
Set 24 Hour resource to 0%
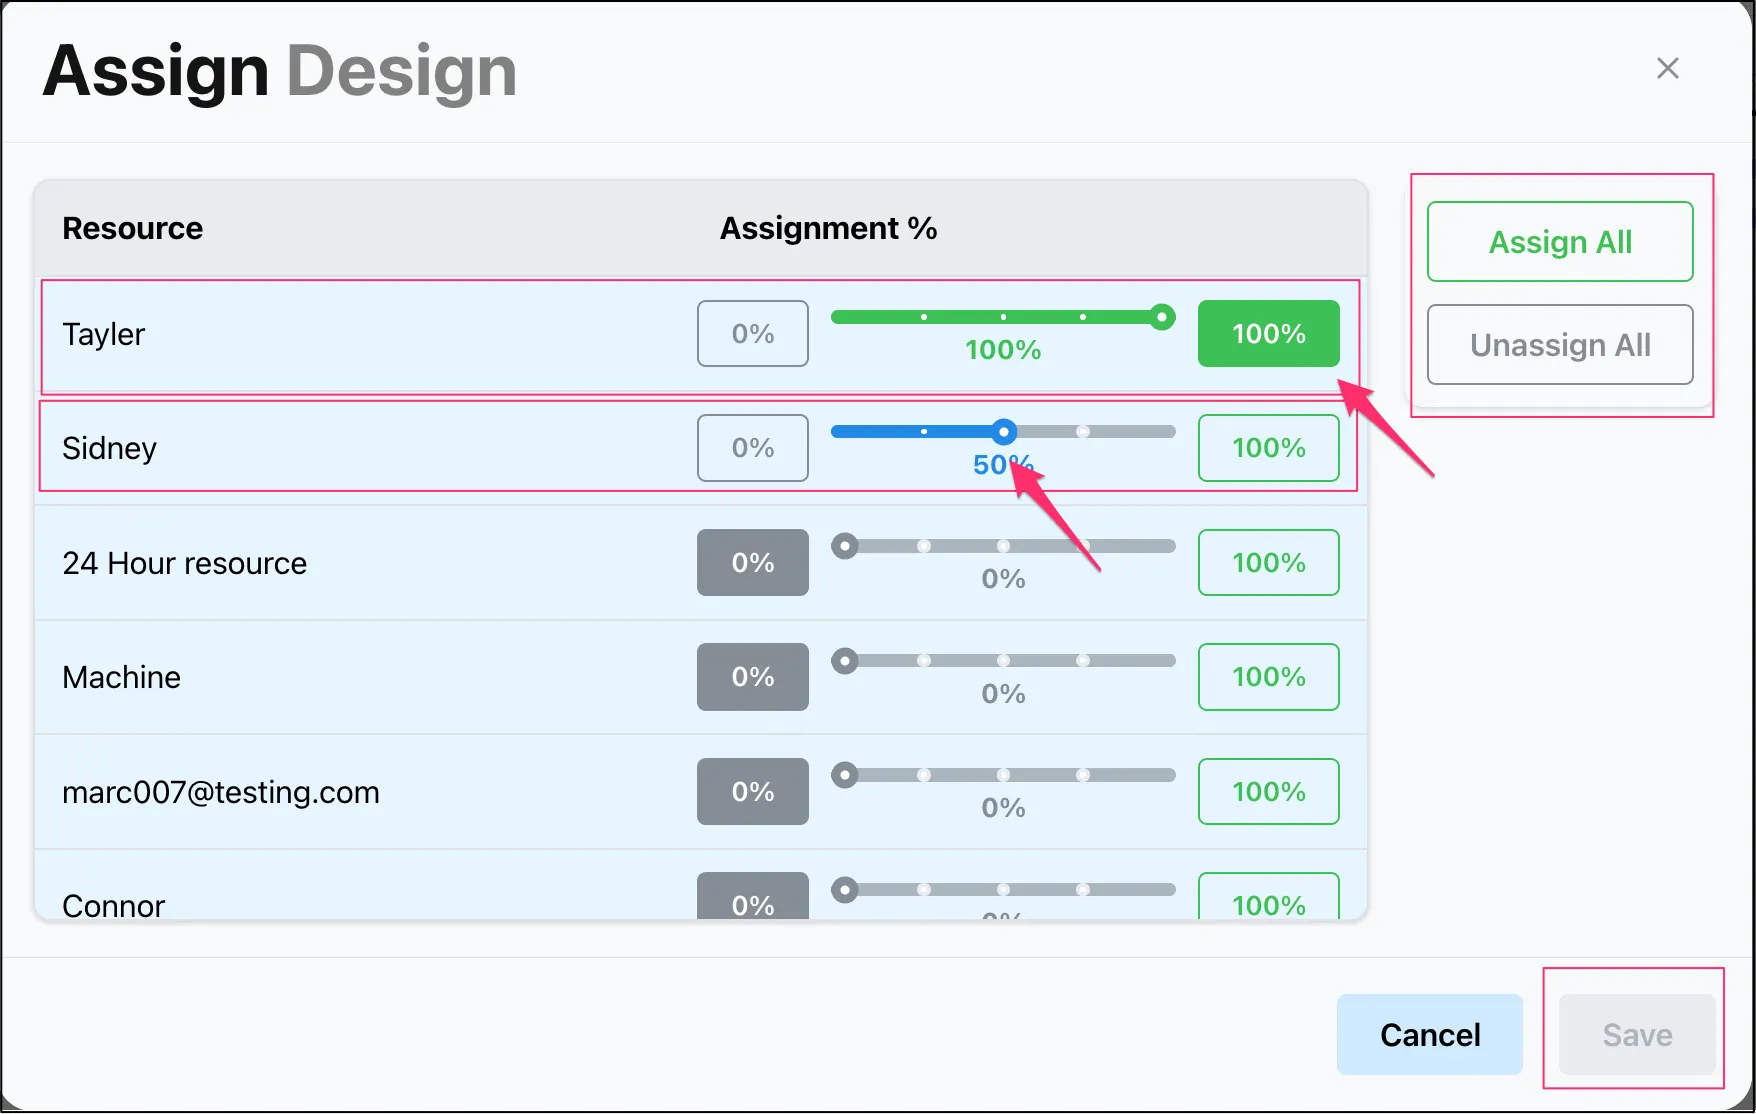[753, 562]
